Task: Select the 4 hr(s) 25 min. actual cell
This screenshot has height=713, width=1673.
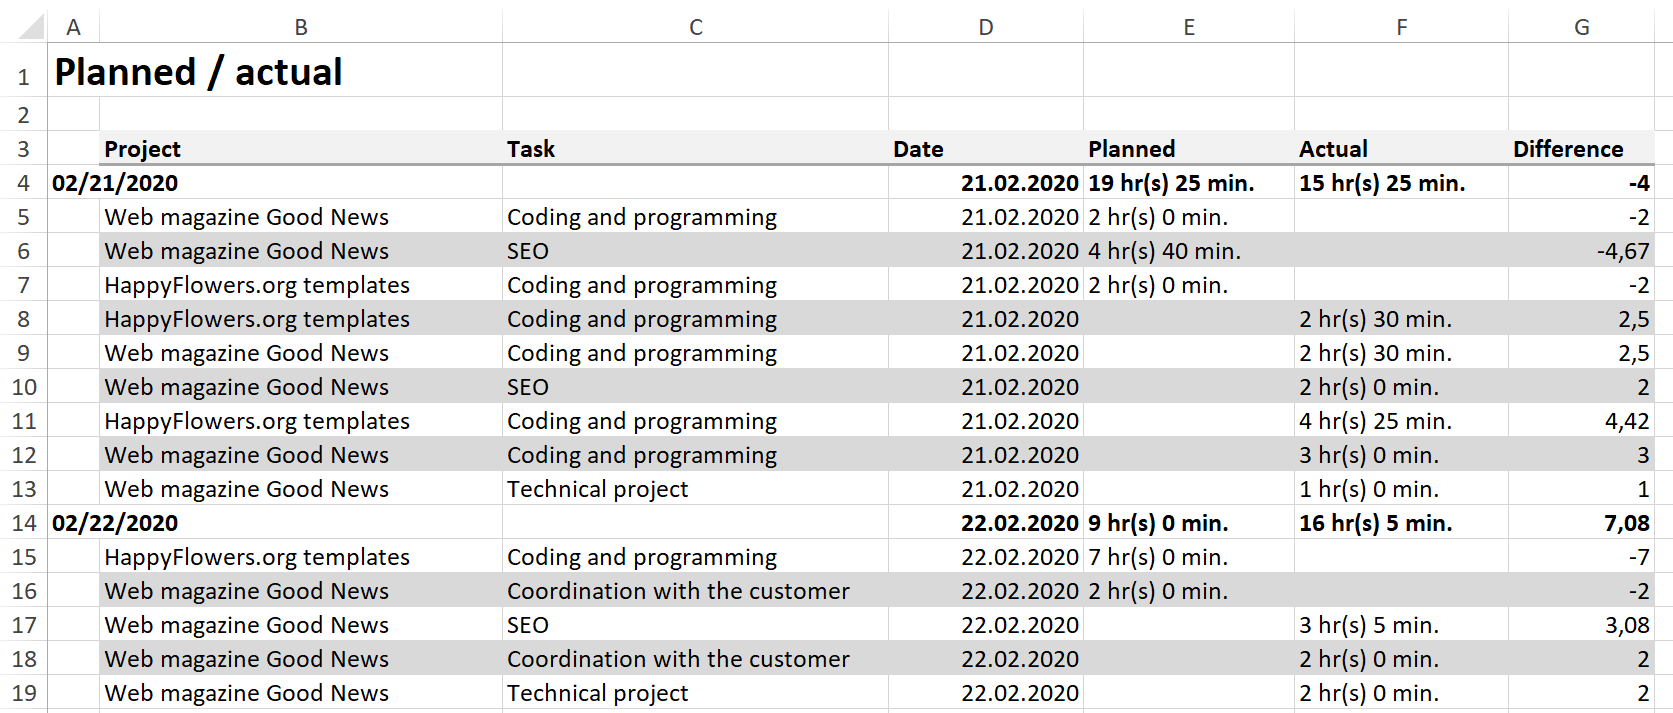Action: (1401, 421)
